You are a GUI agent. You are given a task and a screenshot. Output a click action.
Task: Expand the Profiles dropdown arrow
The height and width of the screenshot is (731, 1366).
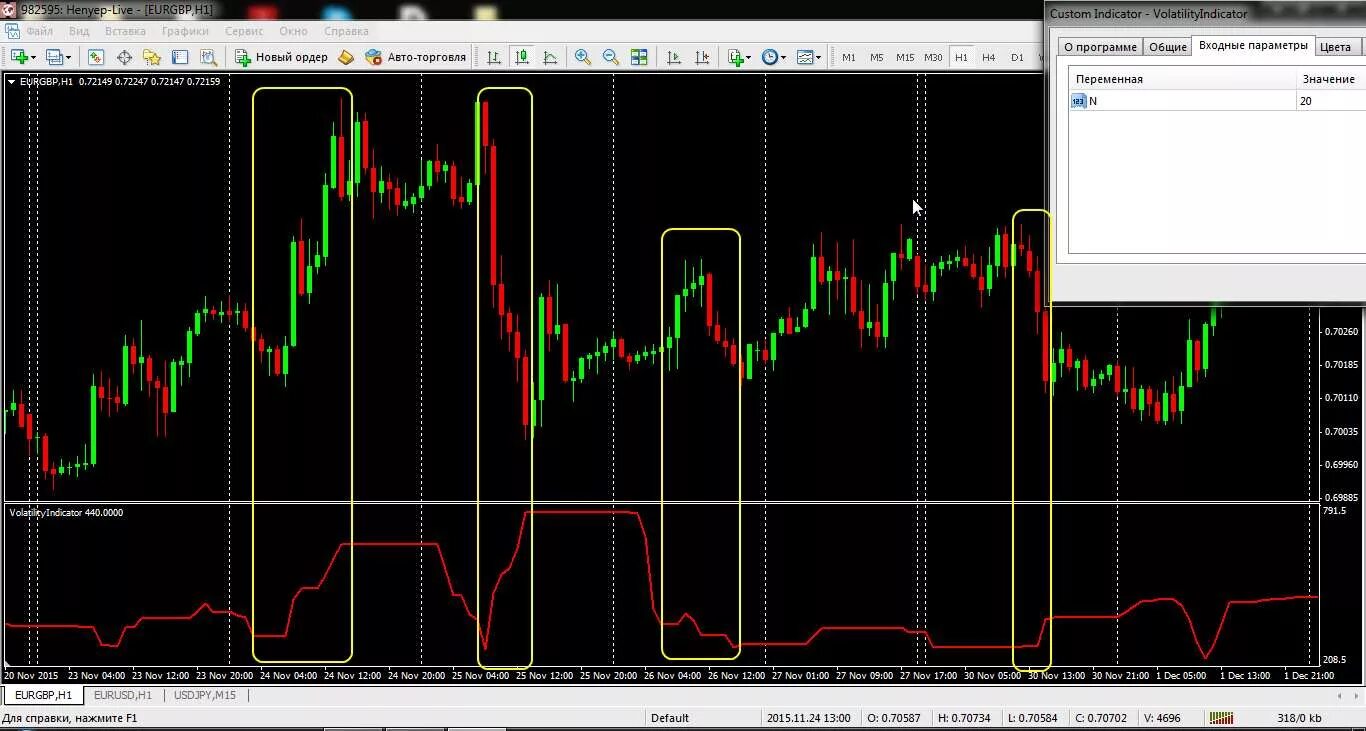69,58
